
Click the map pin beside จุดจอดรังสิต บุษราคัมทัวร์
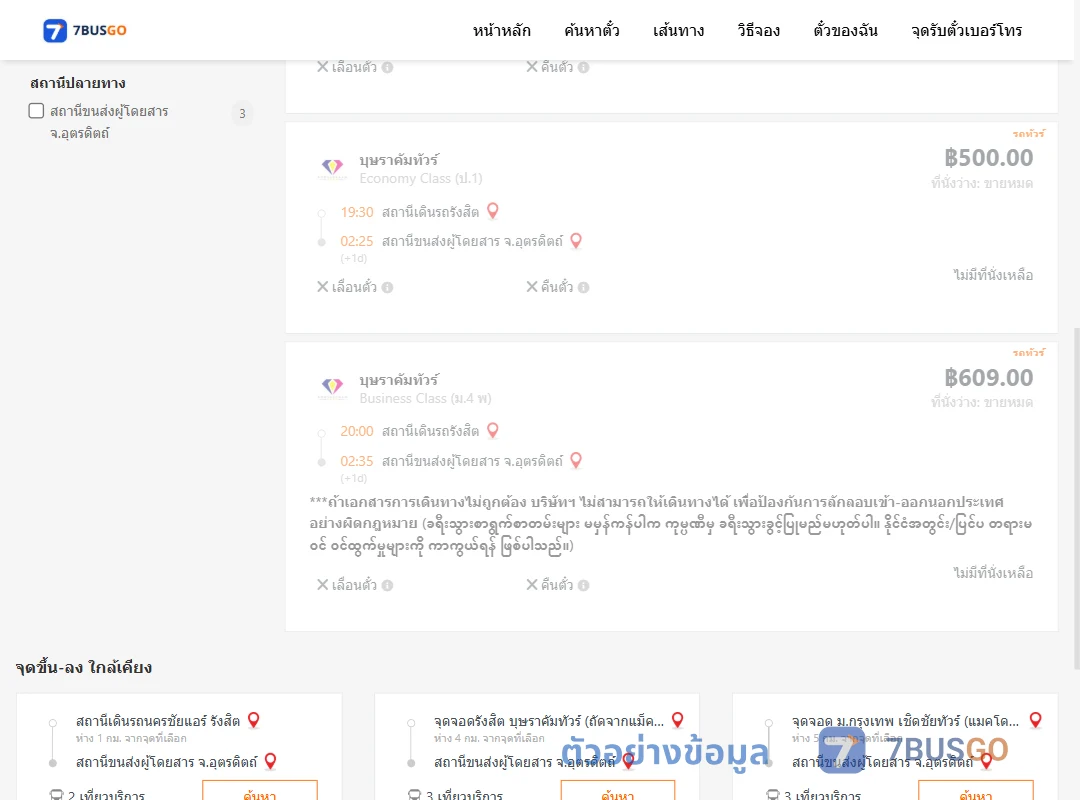[678, 720]
